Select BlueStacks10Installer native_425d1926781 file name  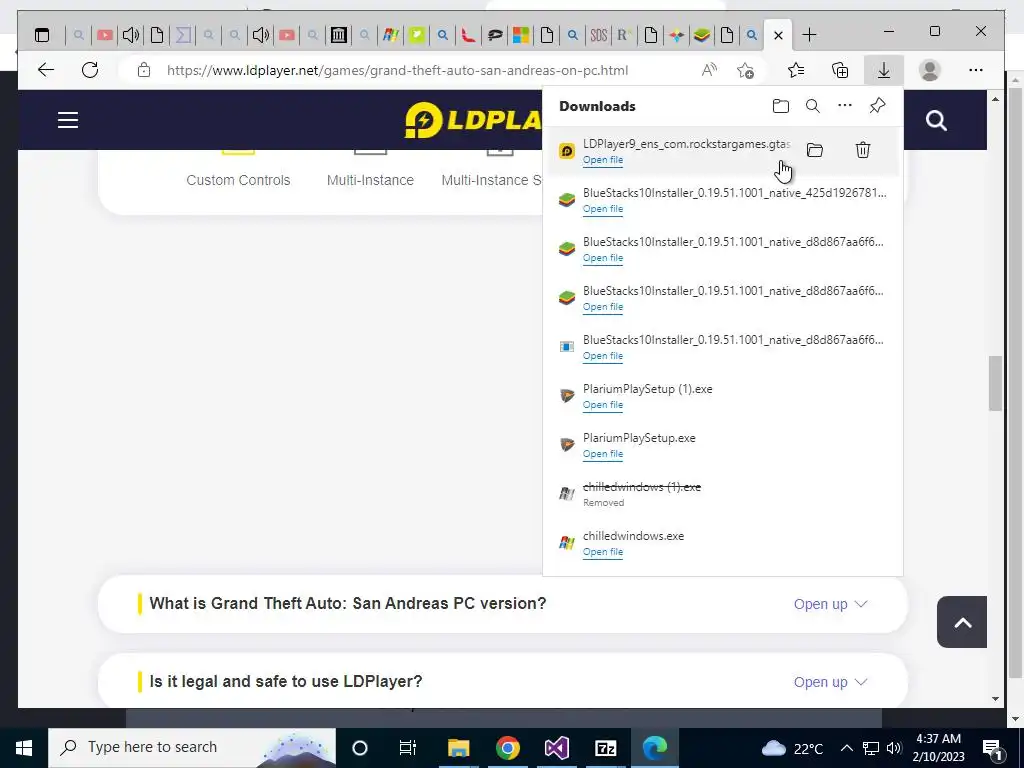click(735, 193)
